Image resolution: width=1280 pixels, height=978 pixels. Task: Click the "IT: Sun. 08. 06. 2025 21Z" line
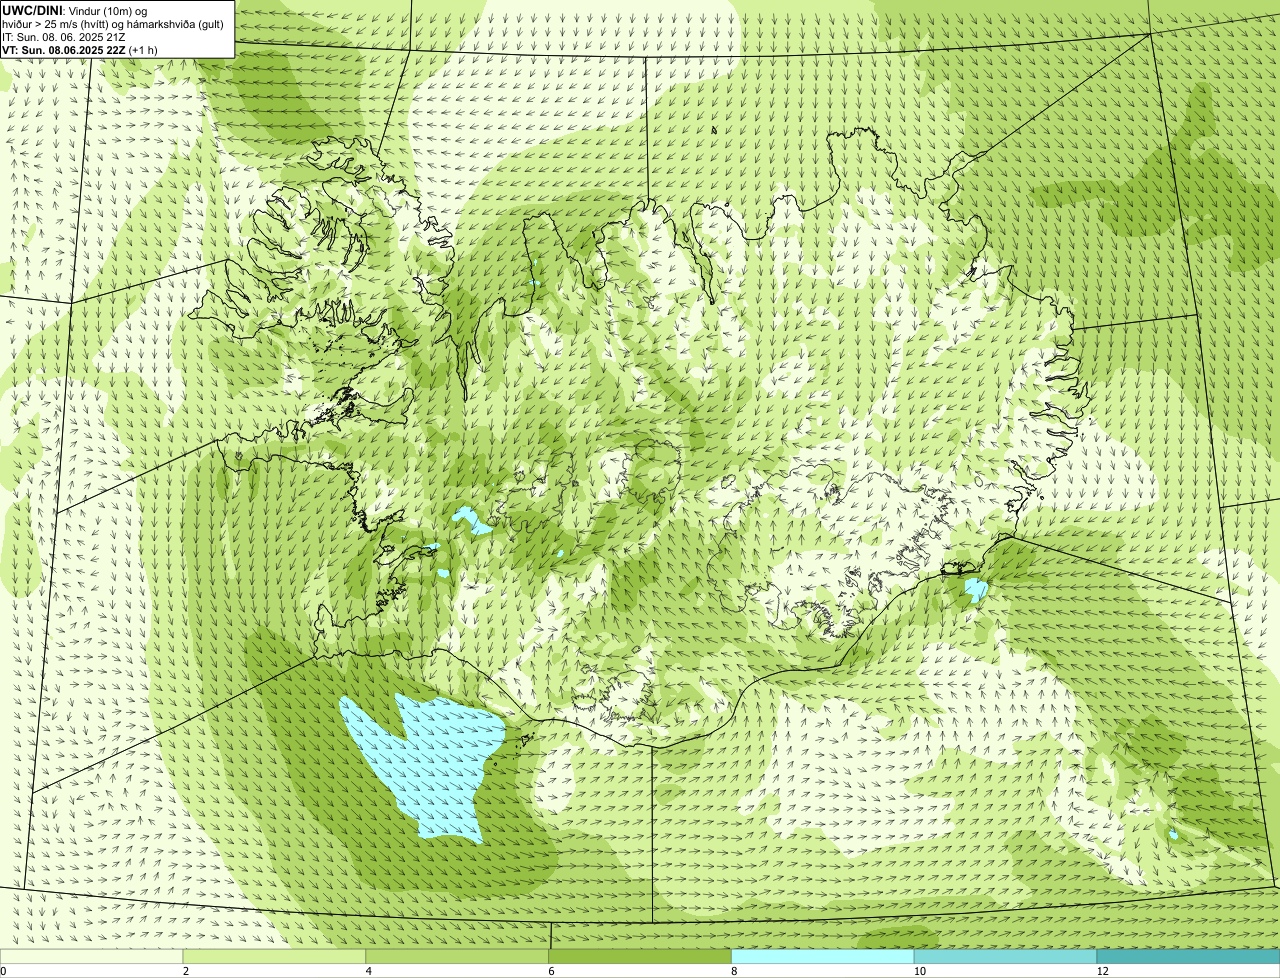pyautogui.click(x=64, y=36)
